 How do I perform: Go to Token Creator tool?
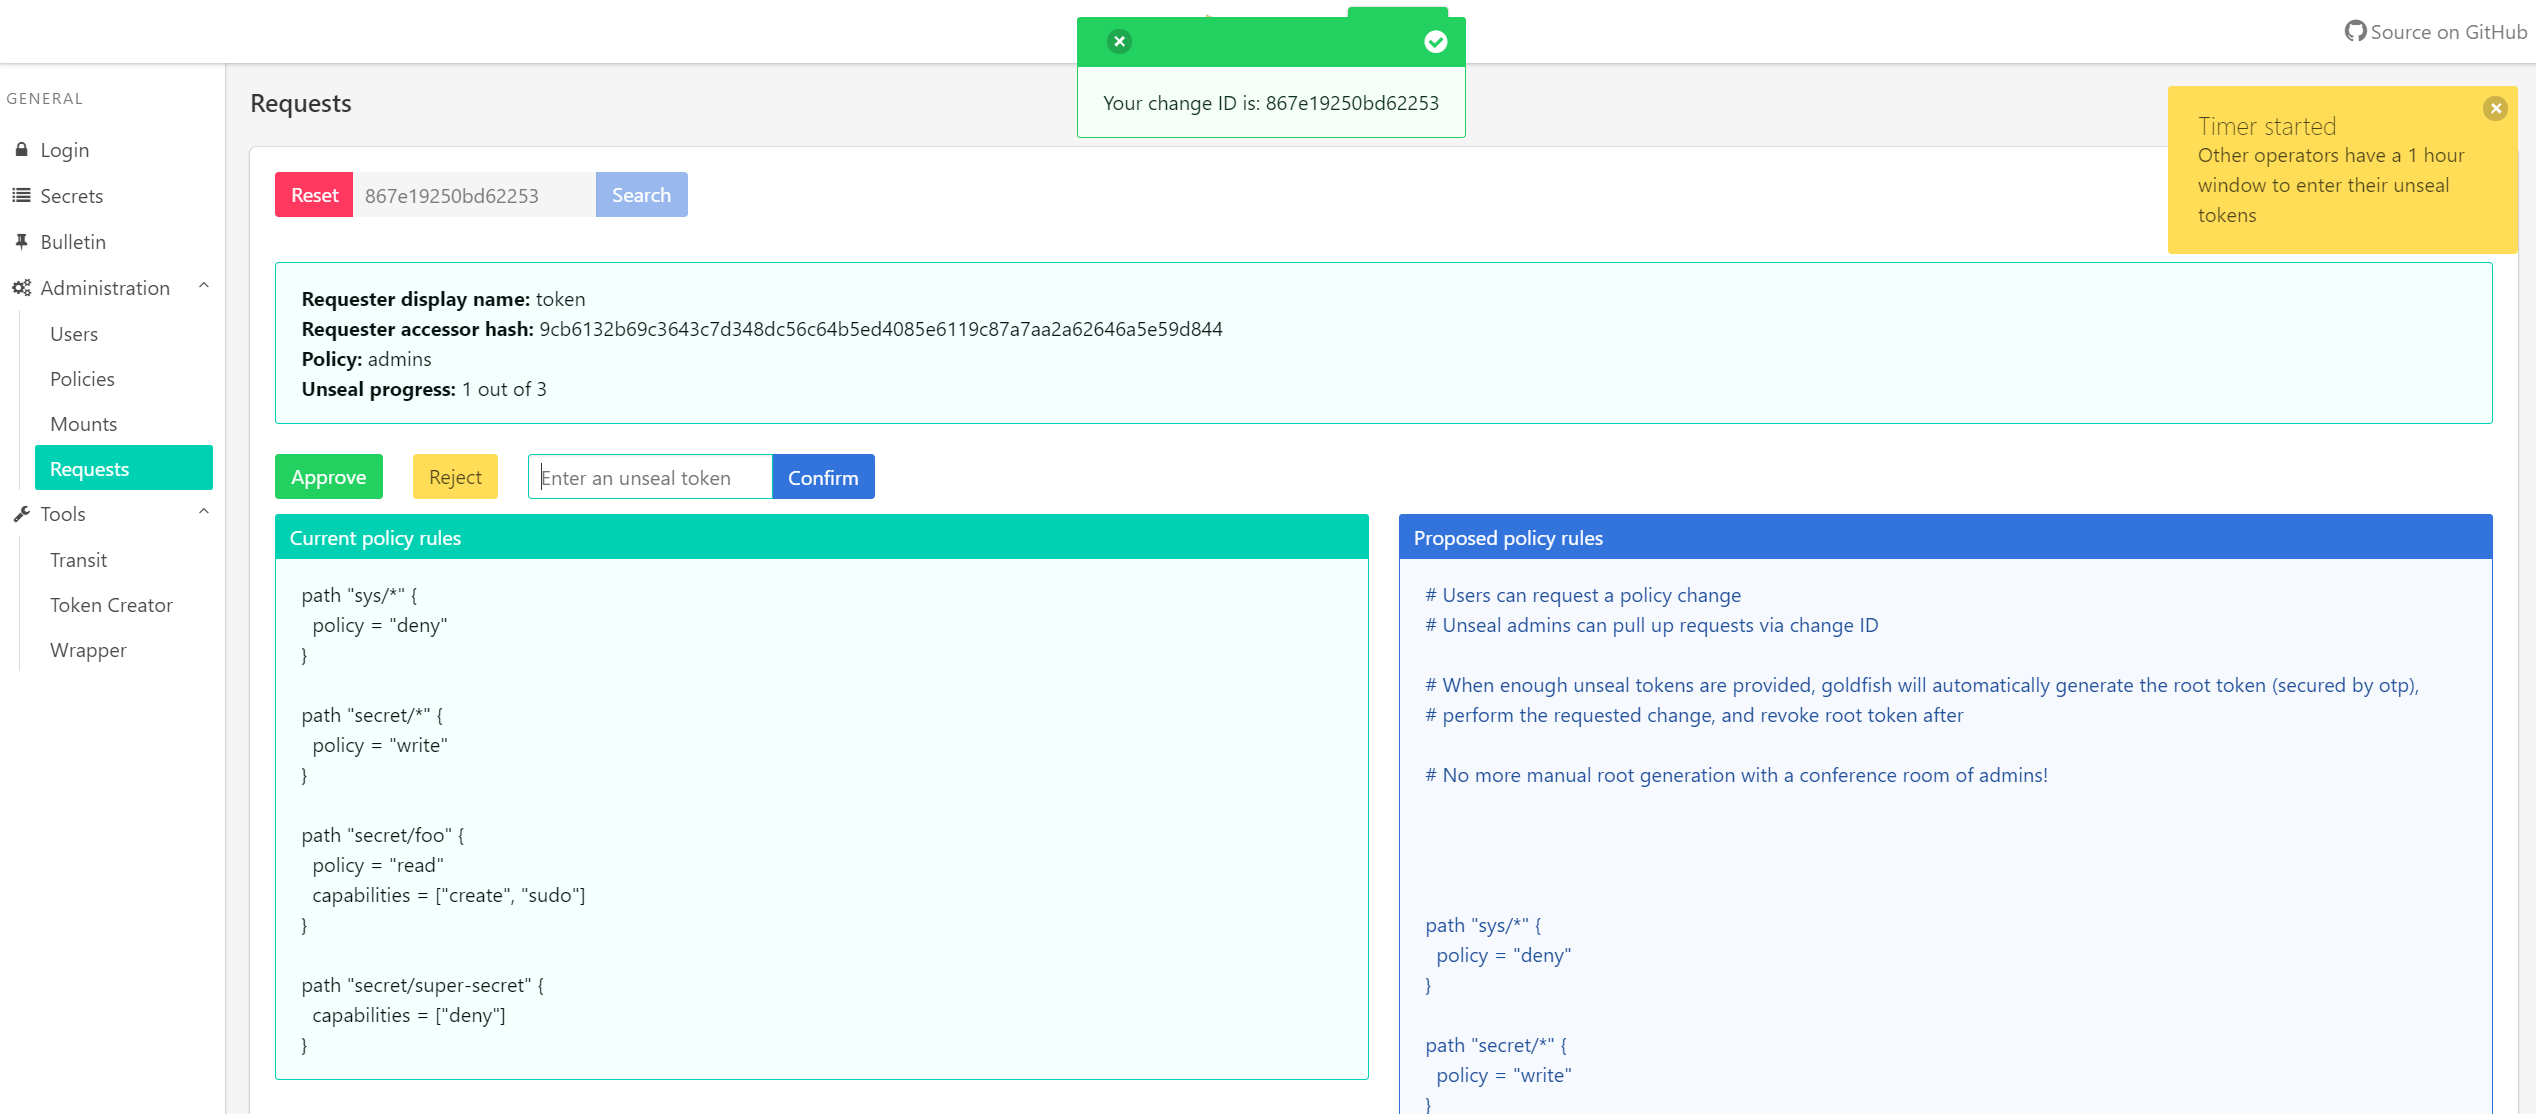tap(111, 605)
